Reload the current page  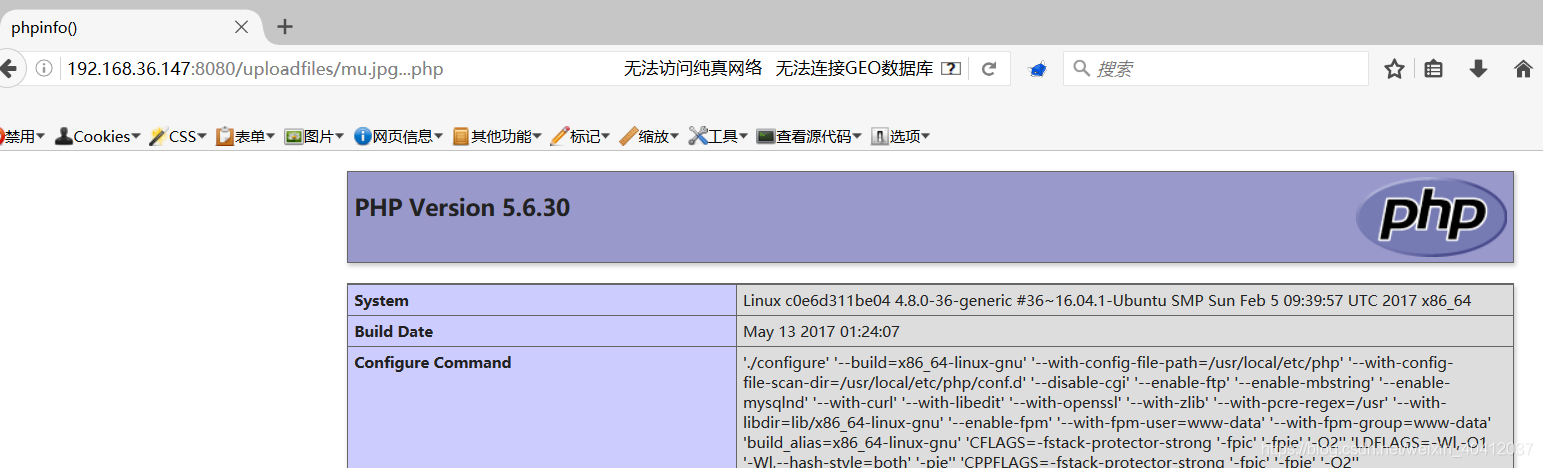[989, 69]
